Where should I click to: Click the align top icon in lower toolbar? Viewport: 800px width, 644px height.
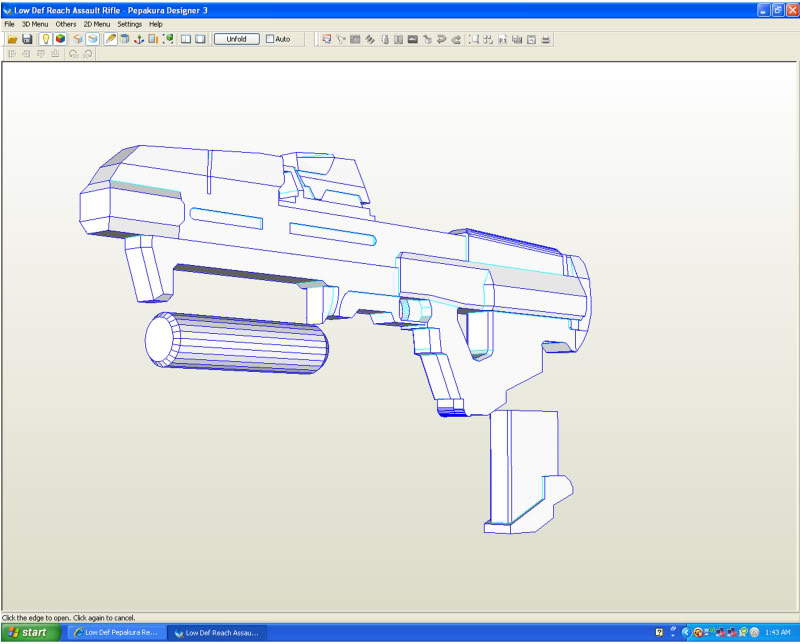[x=41, y=54]
